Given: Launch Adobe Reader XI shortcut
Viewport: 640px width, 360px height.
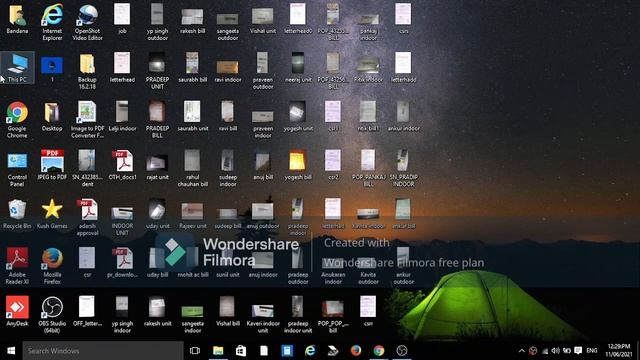Looking at the screenshot, I should tap(17, 266).
